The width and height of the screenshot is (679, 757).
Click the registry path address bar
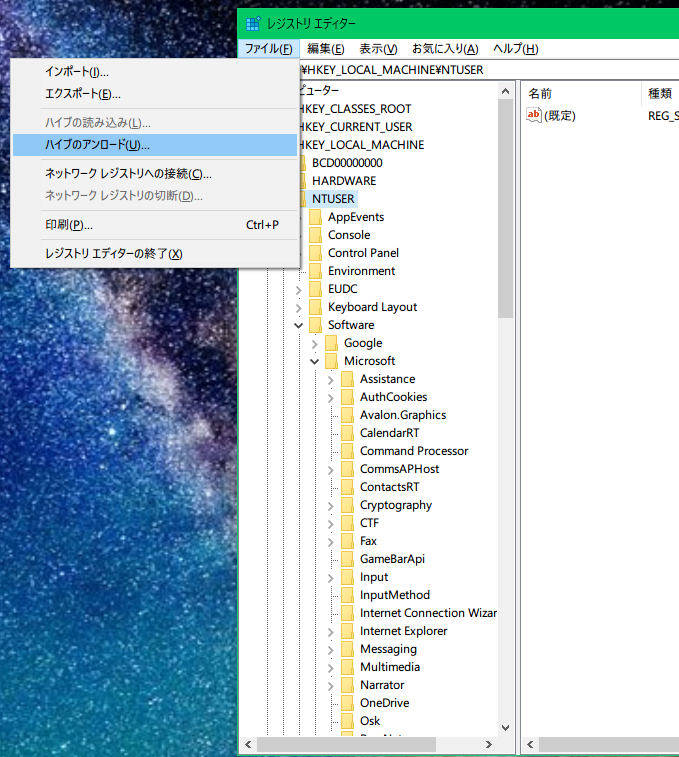tap(489, 70)
